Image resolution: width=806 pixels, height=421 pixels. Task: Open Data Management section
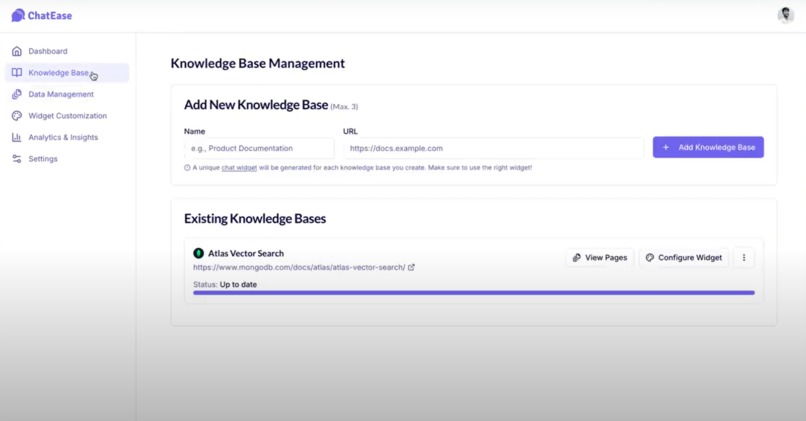[67, 94]
